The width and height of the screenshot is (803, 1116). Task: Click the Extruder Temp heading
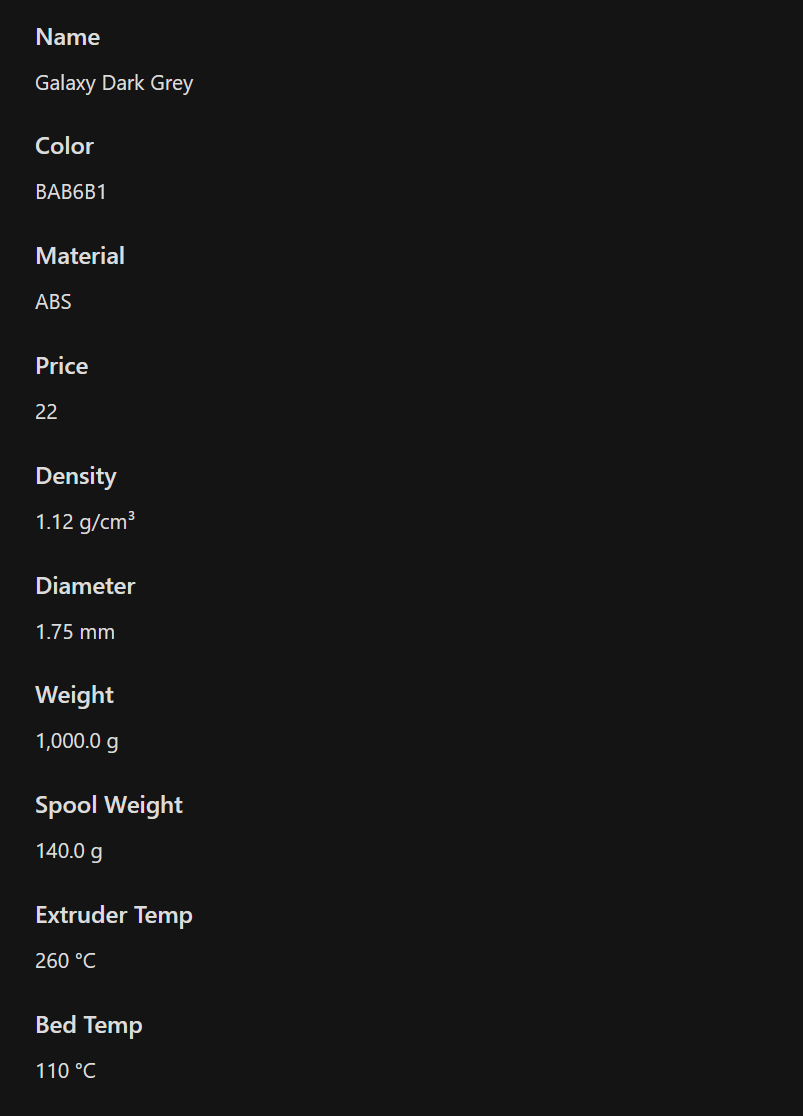point(114,916)
